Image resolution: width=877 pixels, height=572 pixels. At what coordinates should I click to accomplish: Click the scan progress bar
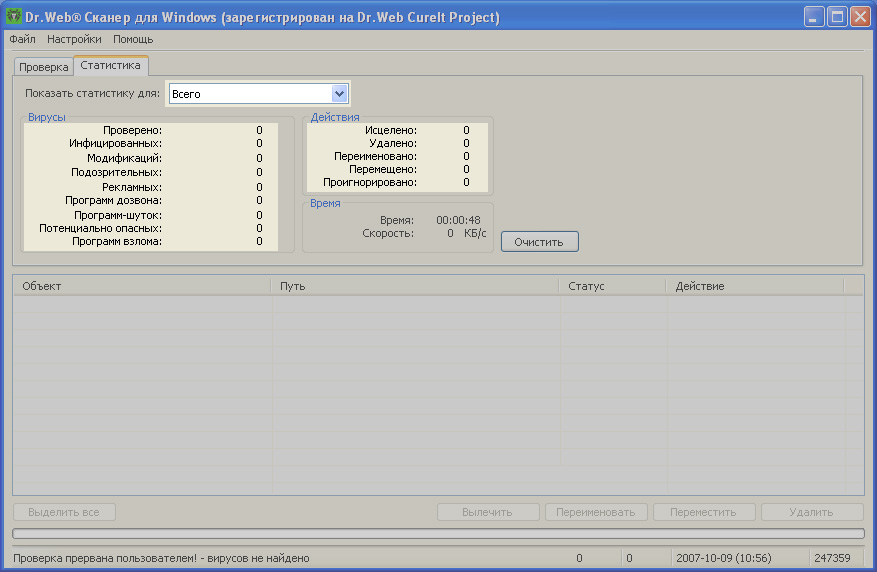click(x=438, y=534)
